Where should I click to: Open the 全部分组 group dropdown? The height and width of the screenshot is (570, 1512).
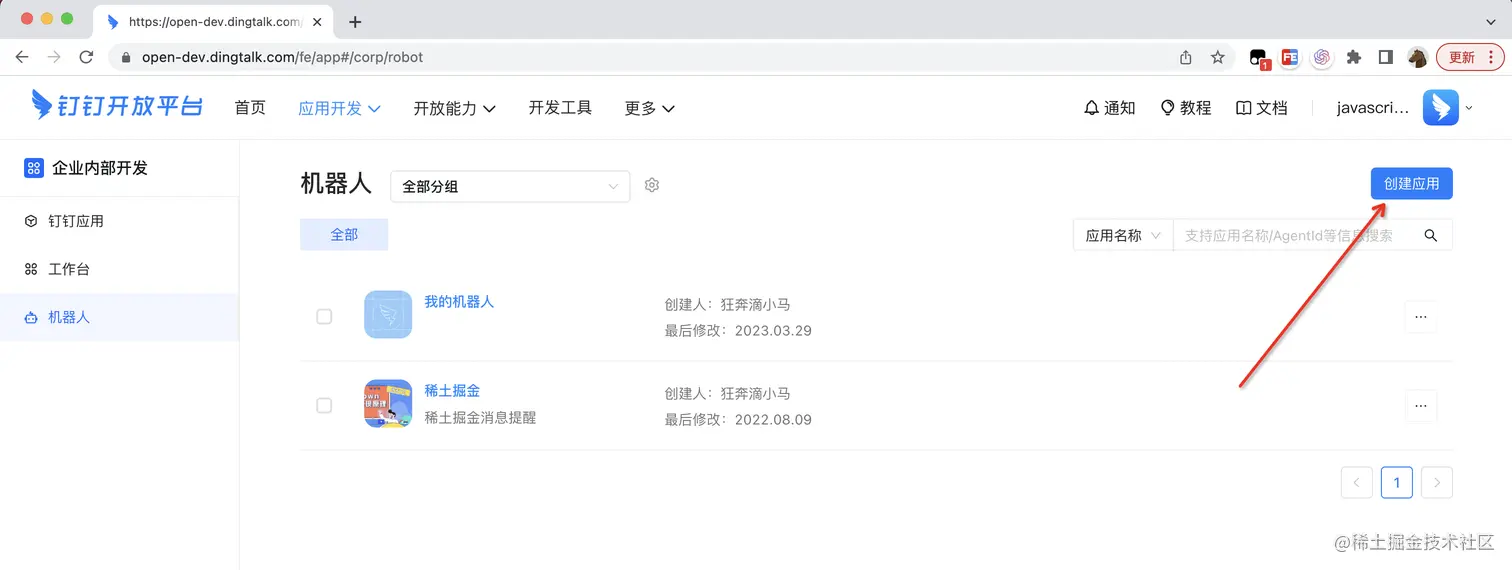[510, 186]
